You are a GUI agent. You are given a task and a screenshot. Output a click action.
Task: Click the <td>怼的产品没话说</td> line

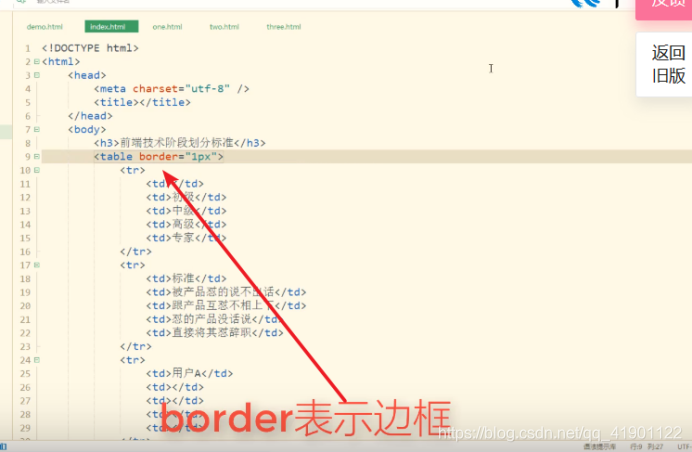click(x=214, y=319)
